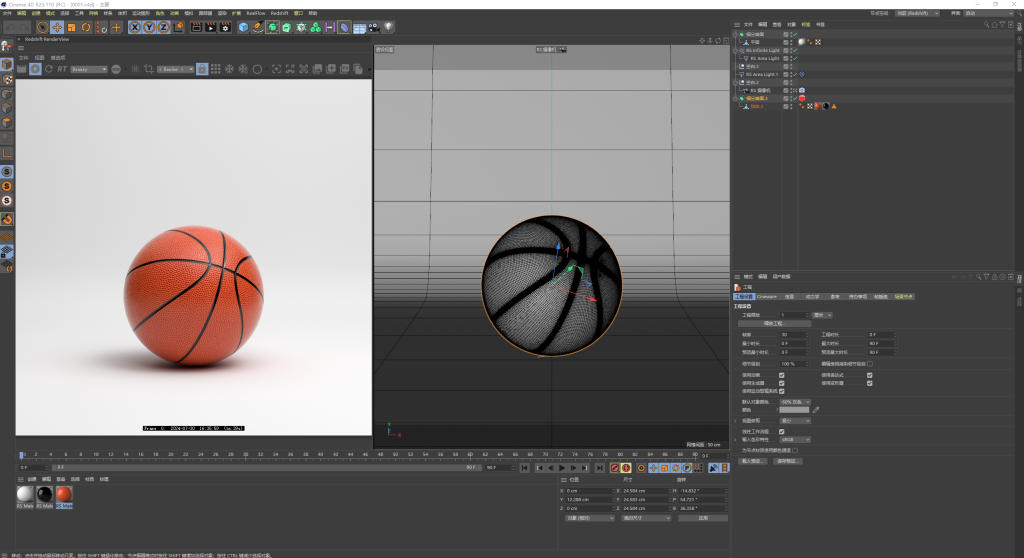Play the animation forward
The height and width of the screenshot is (558, 1024).
(x=562, y=468)
